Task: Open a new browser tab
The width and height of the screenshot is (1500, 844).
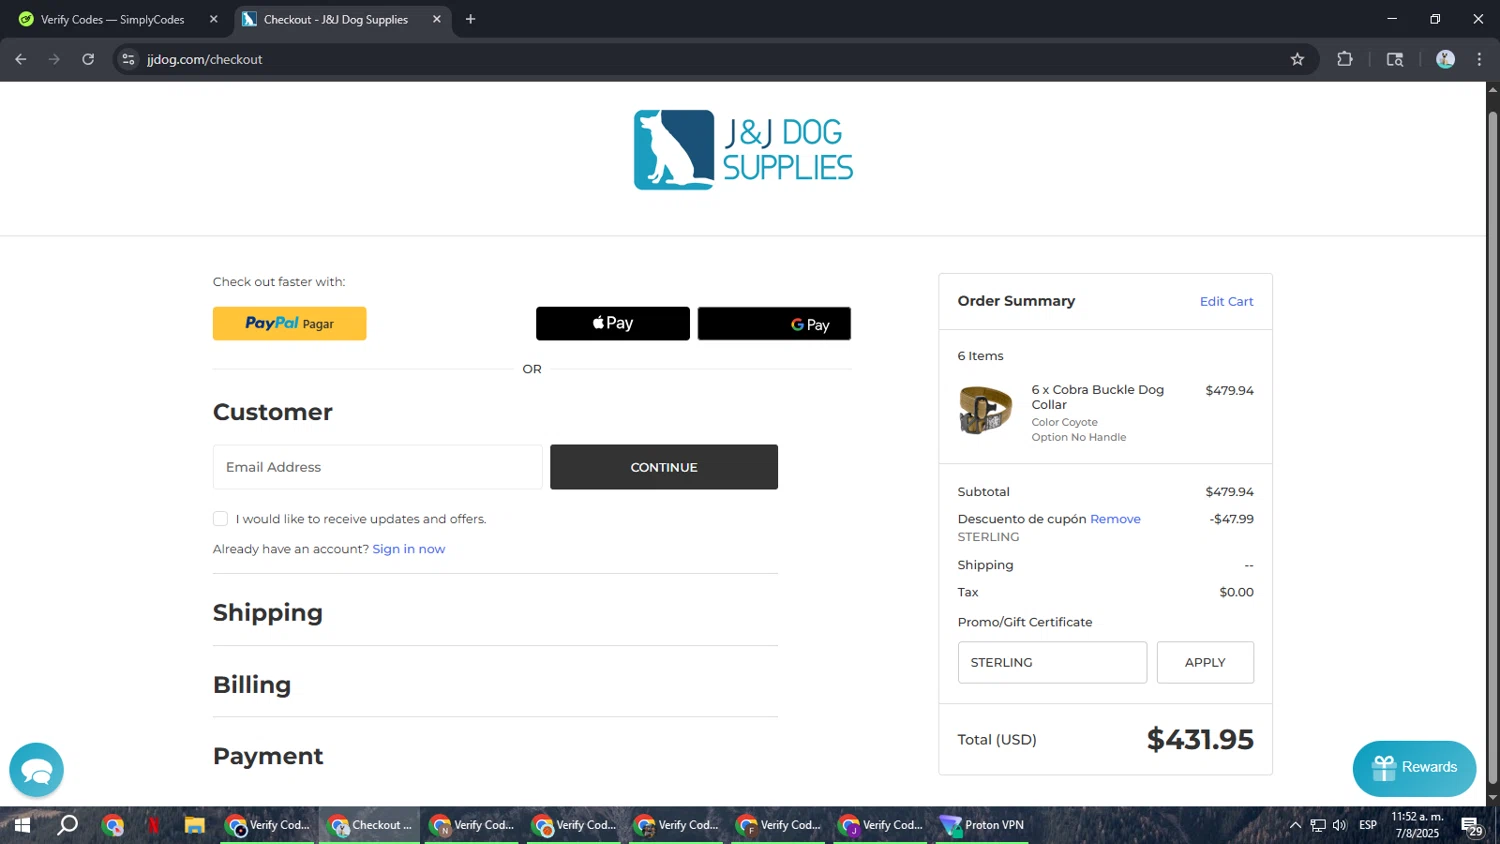Action: (471, 19)
